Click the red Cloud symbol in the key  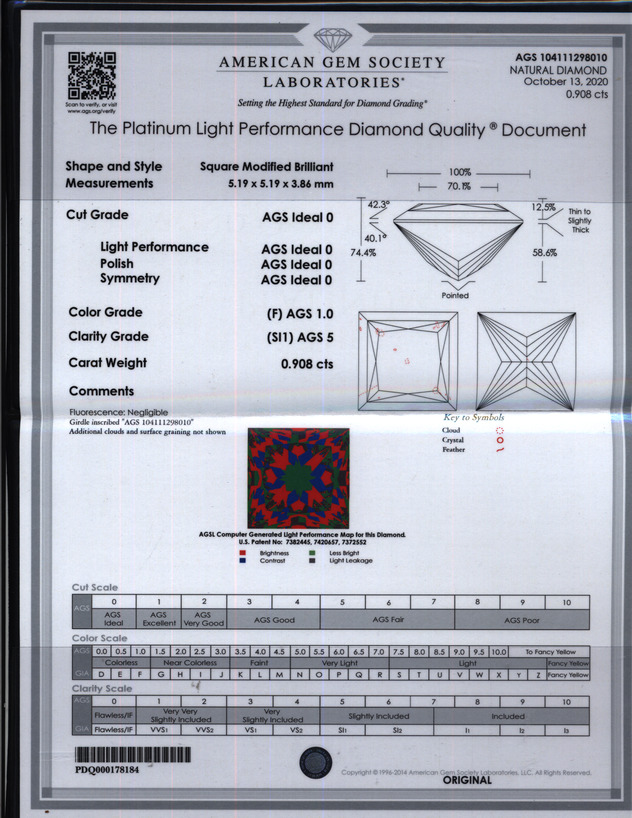tap(501, 430)
